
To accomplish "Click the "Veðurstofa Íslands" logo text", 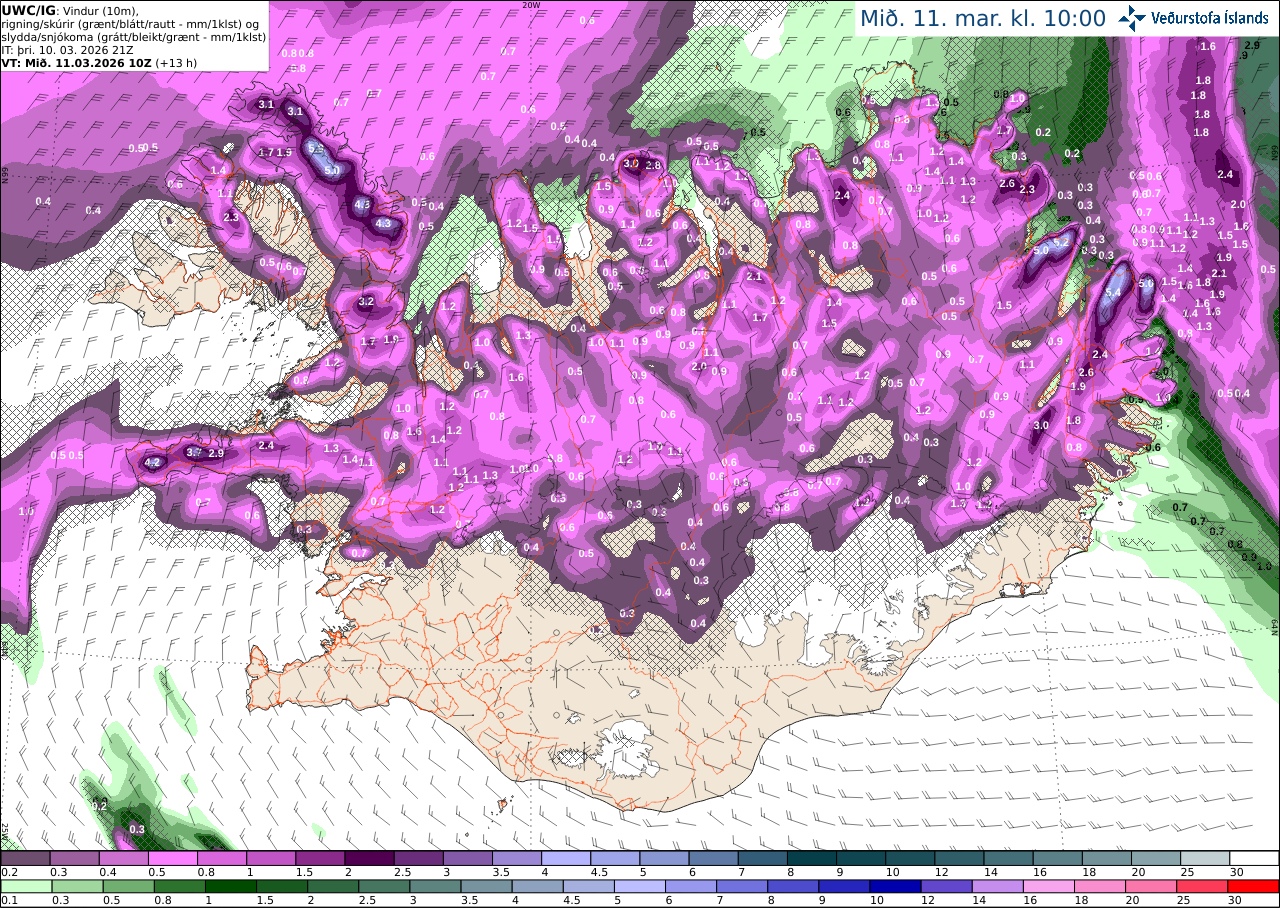I will coord(1210,18).
